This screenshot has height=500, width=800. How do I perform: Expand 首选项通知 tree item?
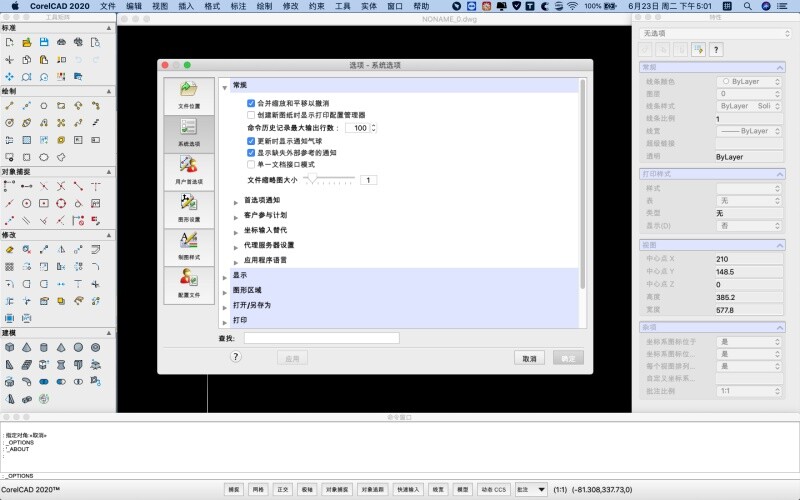[x=236, y=203]
